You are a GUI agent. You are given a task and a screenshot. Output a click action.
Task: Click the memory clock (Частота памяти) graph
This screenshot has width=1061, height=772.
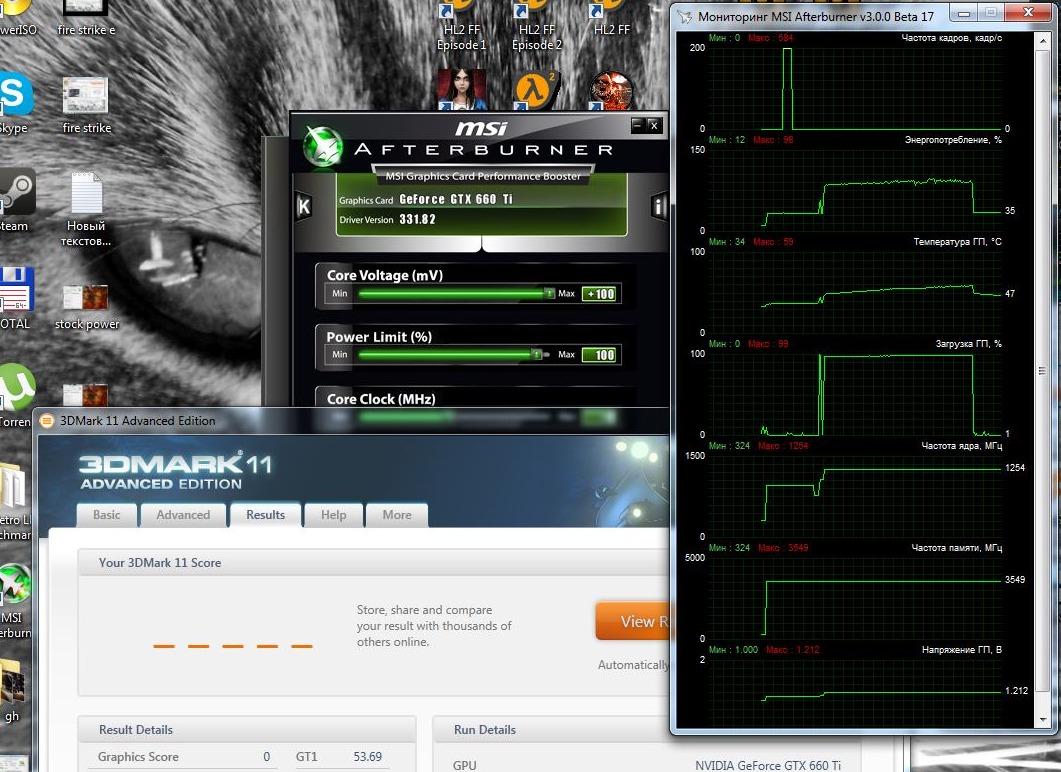tap(854, 598)
